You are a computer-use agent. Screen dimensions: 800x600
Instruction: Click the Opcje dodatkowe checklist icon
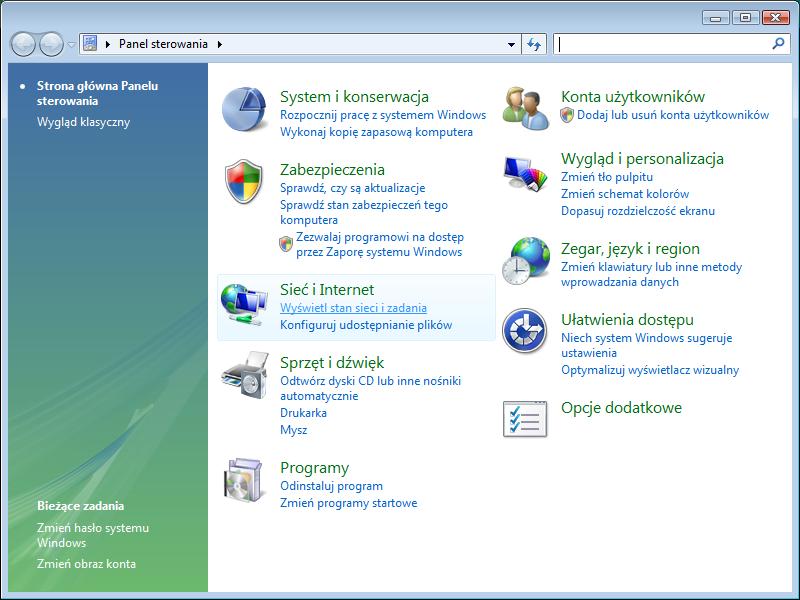[525, 418]
